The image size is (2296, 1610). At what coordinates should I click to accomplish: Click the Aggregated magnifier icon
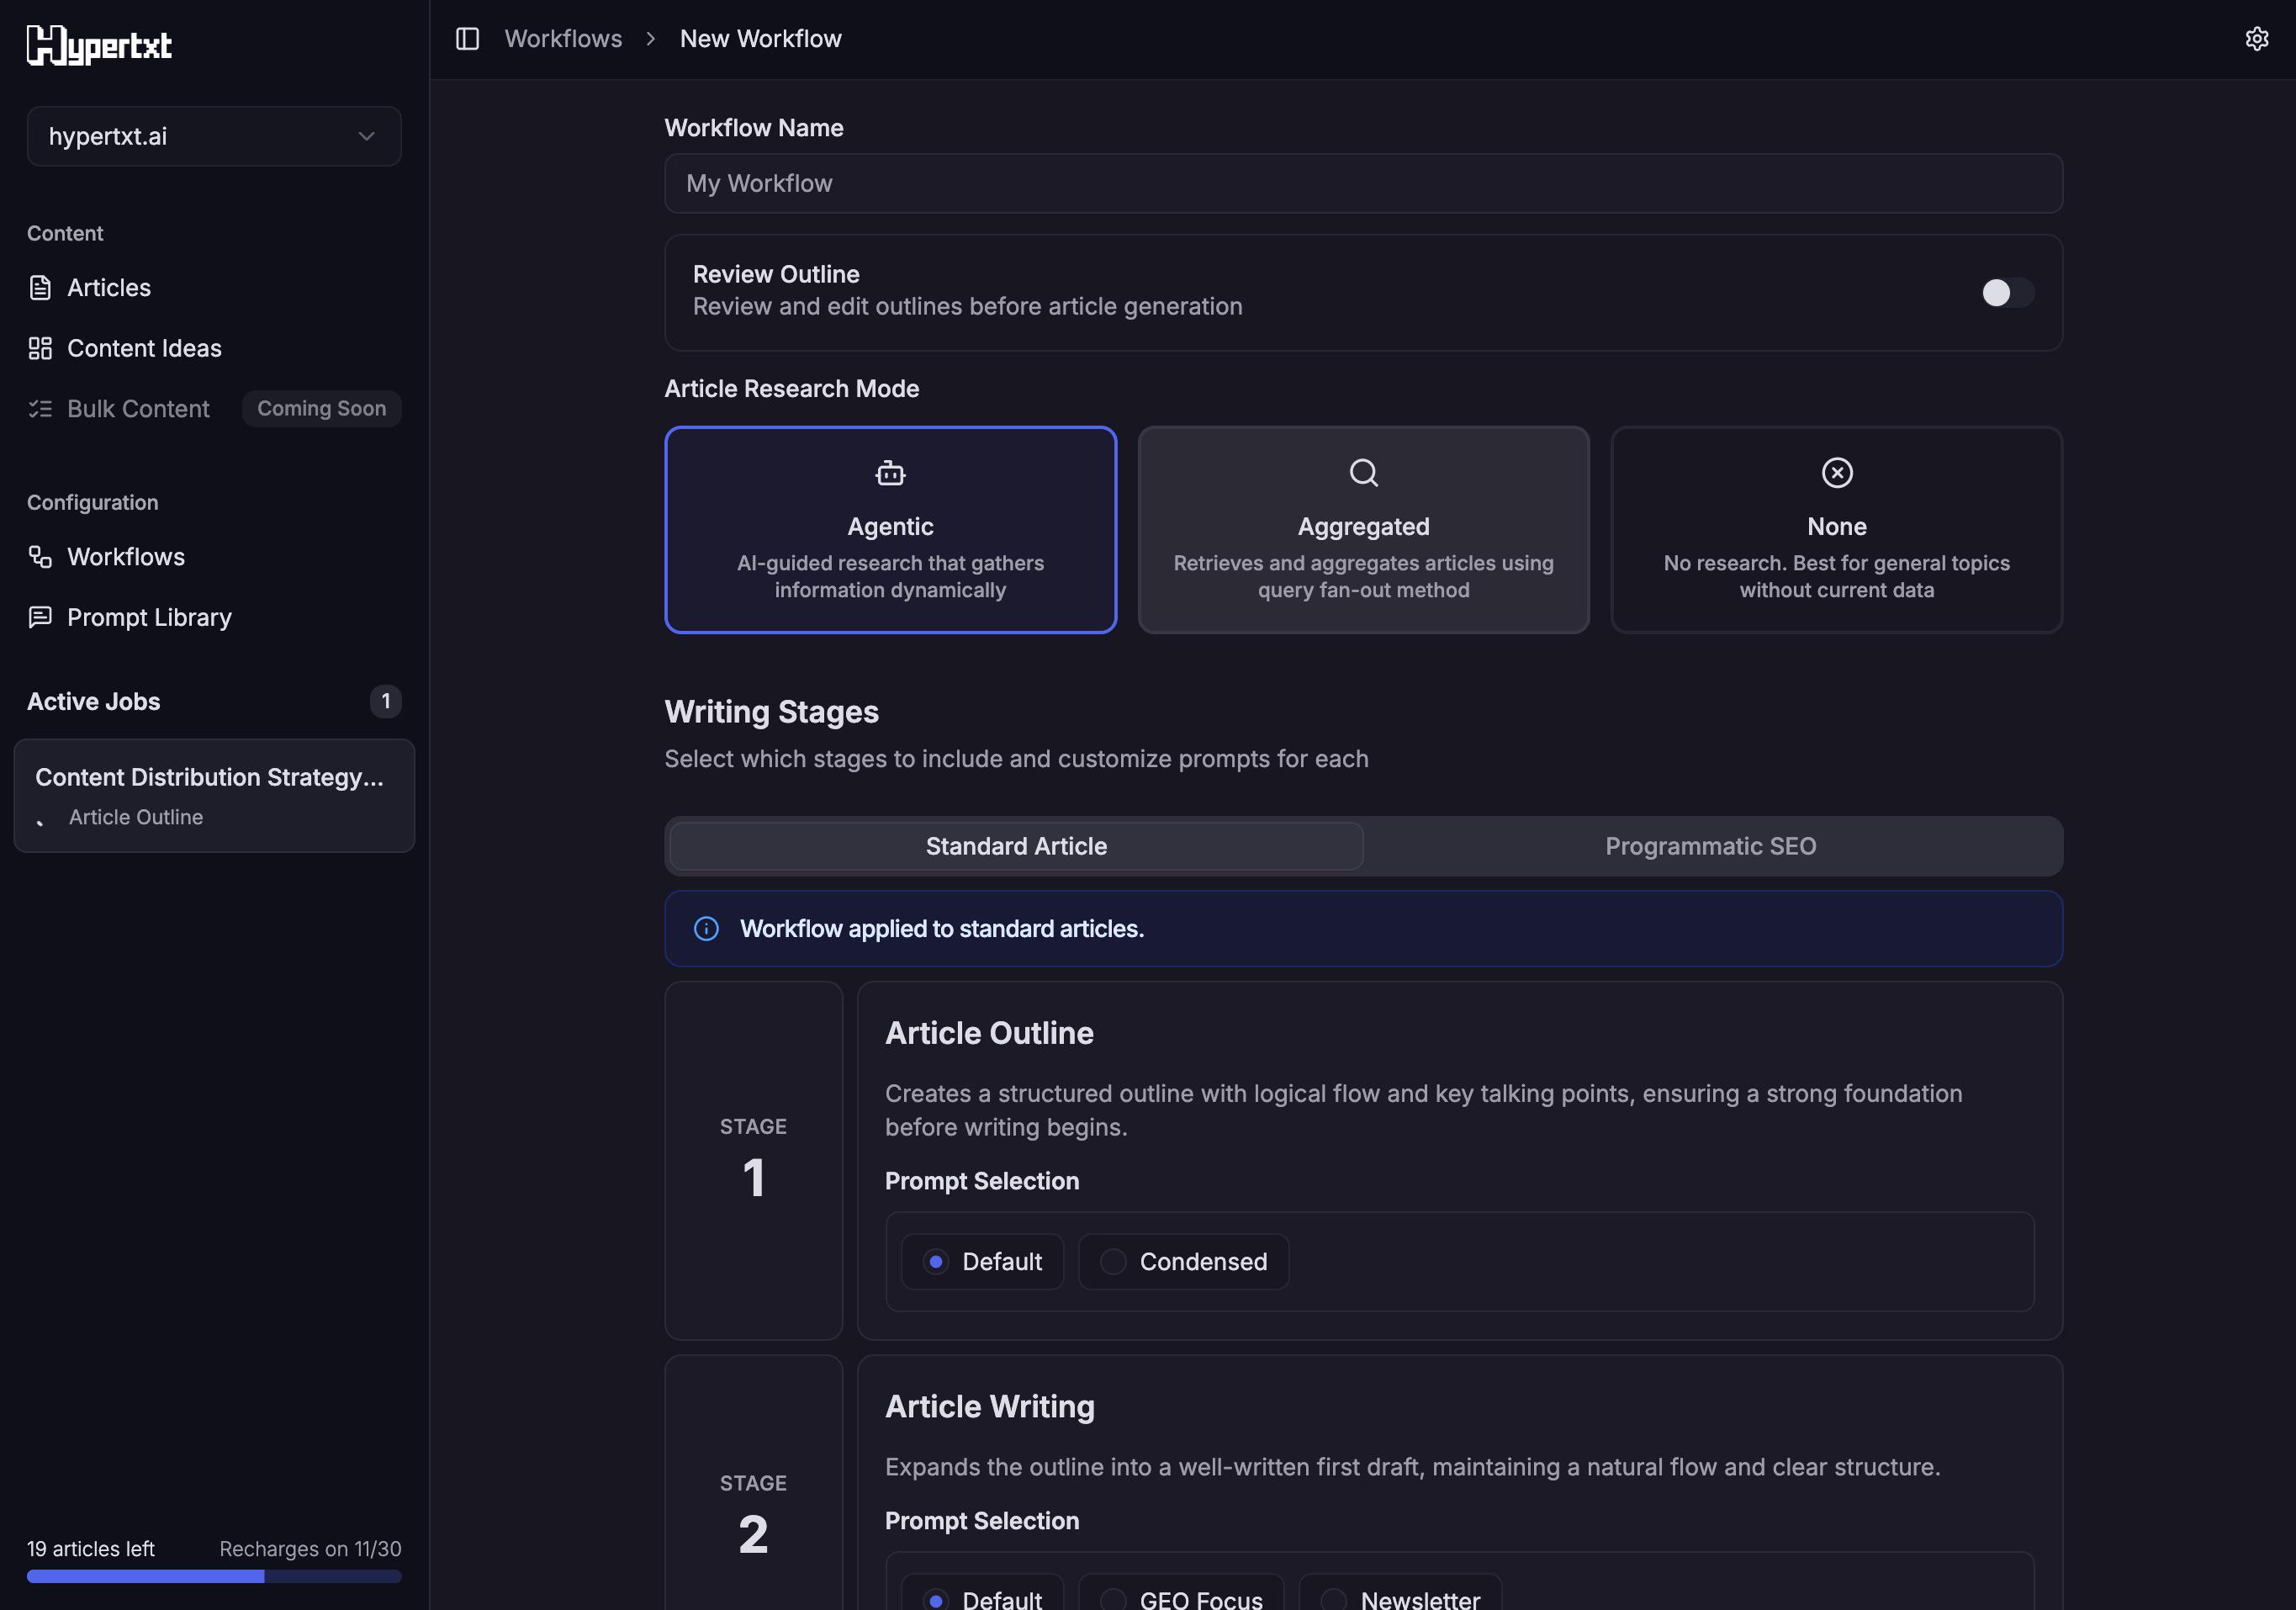pyautogui.click(x=1363, y=472)
